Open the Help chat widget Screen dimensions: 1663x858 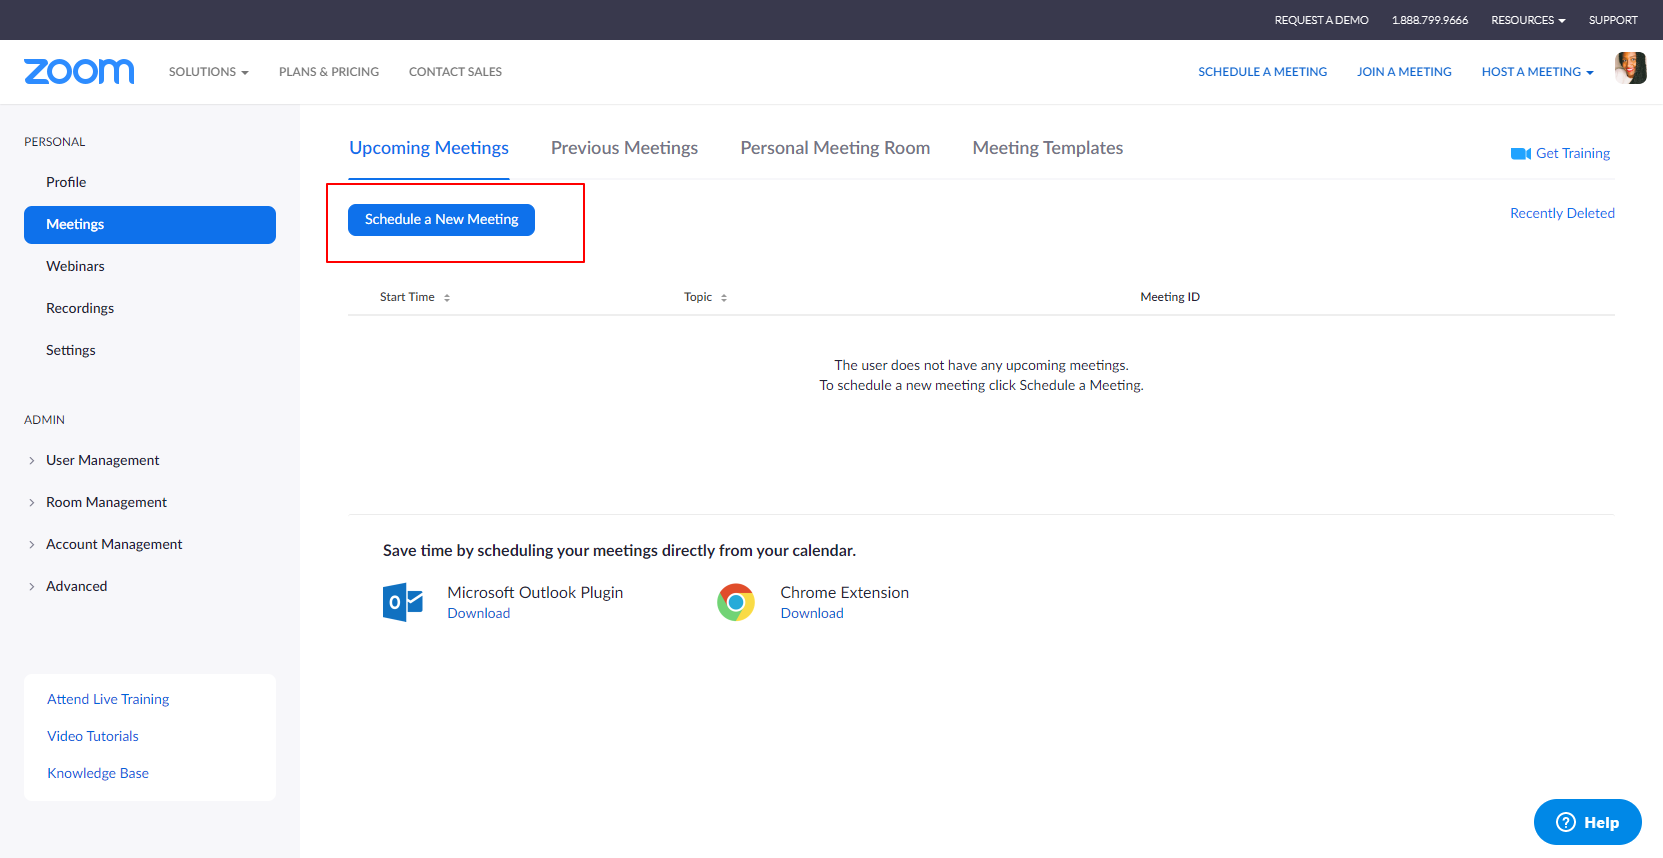pos(1587,822)
